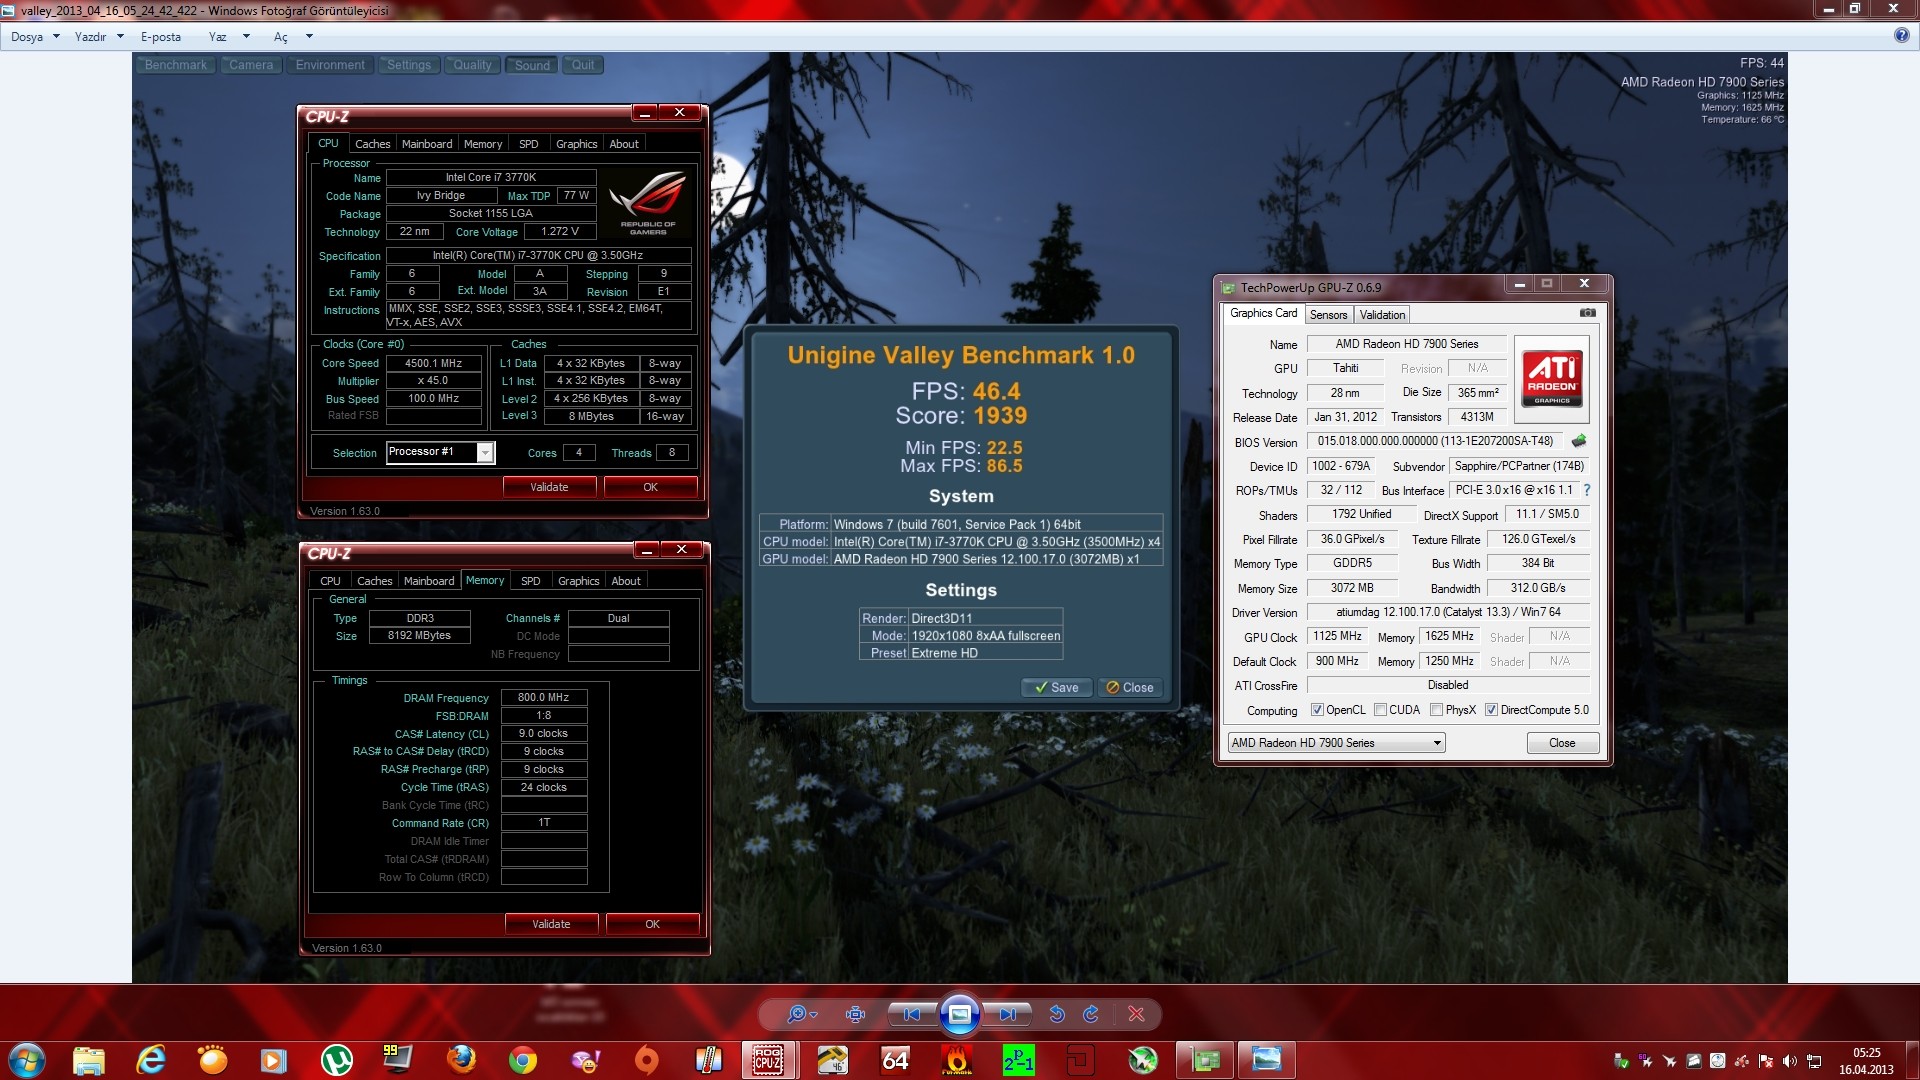This screenshot has height=1080, width=1920.
Task: Click the BIOS save chip icon
Action: point(1579,441)
